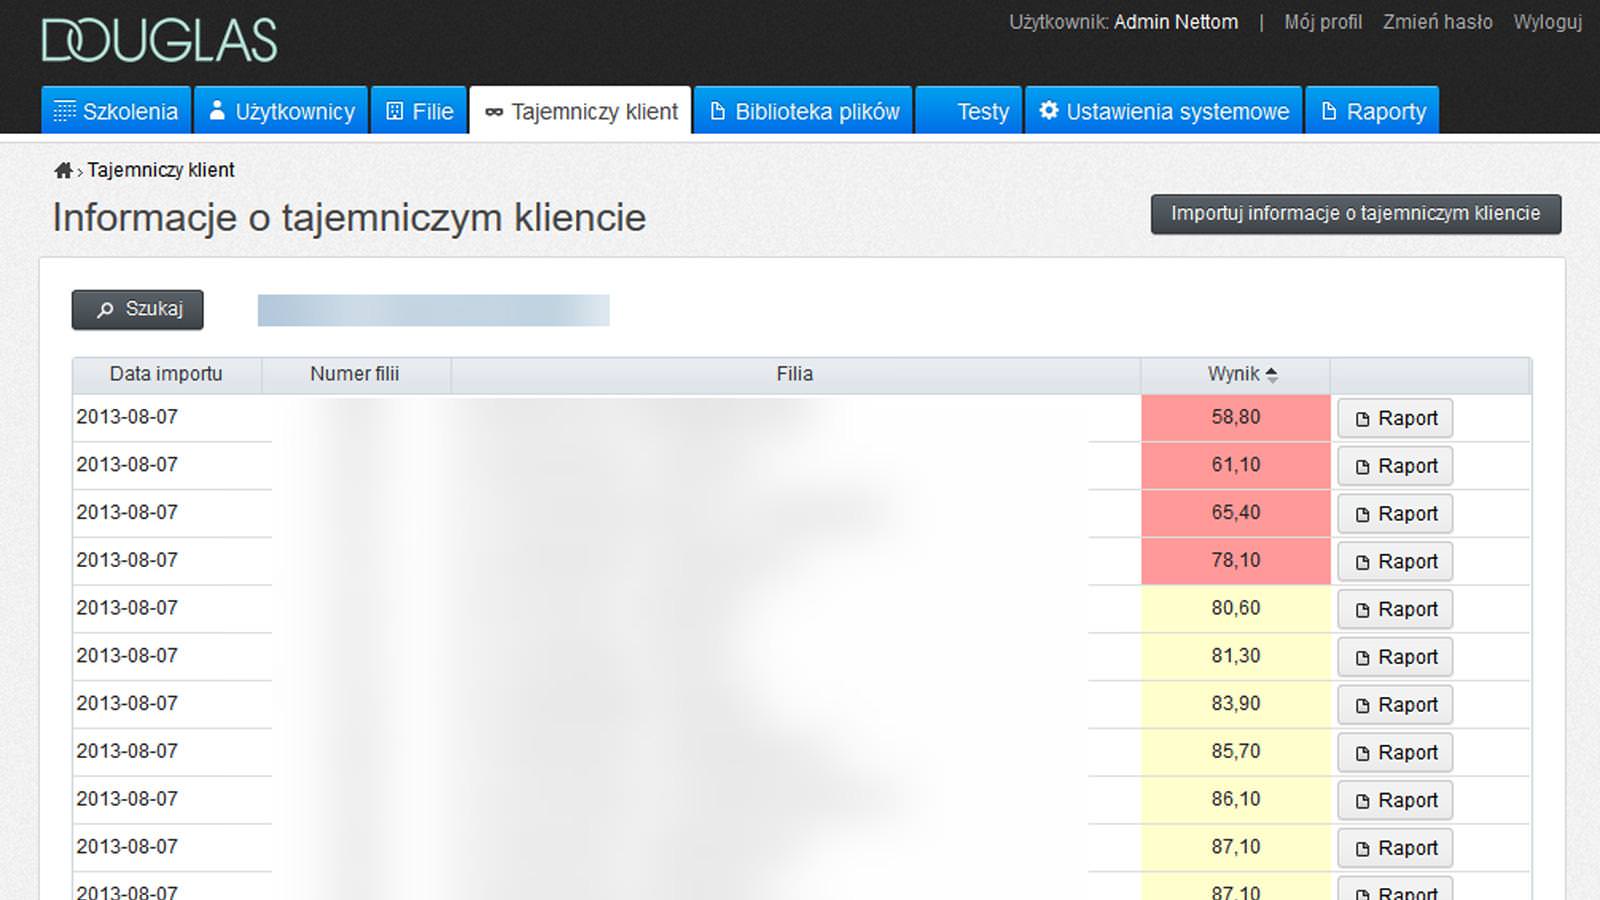Open the Szkolenia tab
The image size is (1600, 900).
pos(116,111)
